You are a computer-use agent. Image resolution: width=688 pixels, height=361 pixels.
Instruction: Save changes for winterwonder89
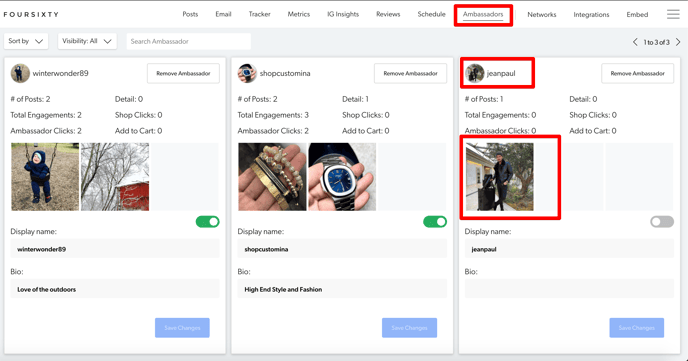click(x=182, y=328)
